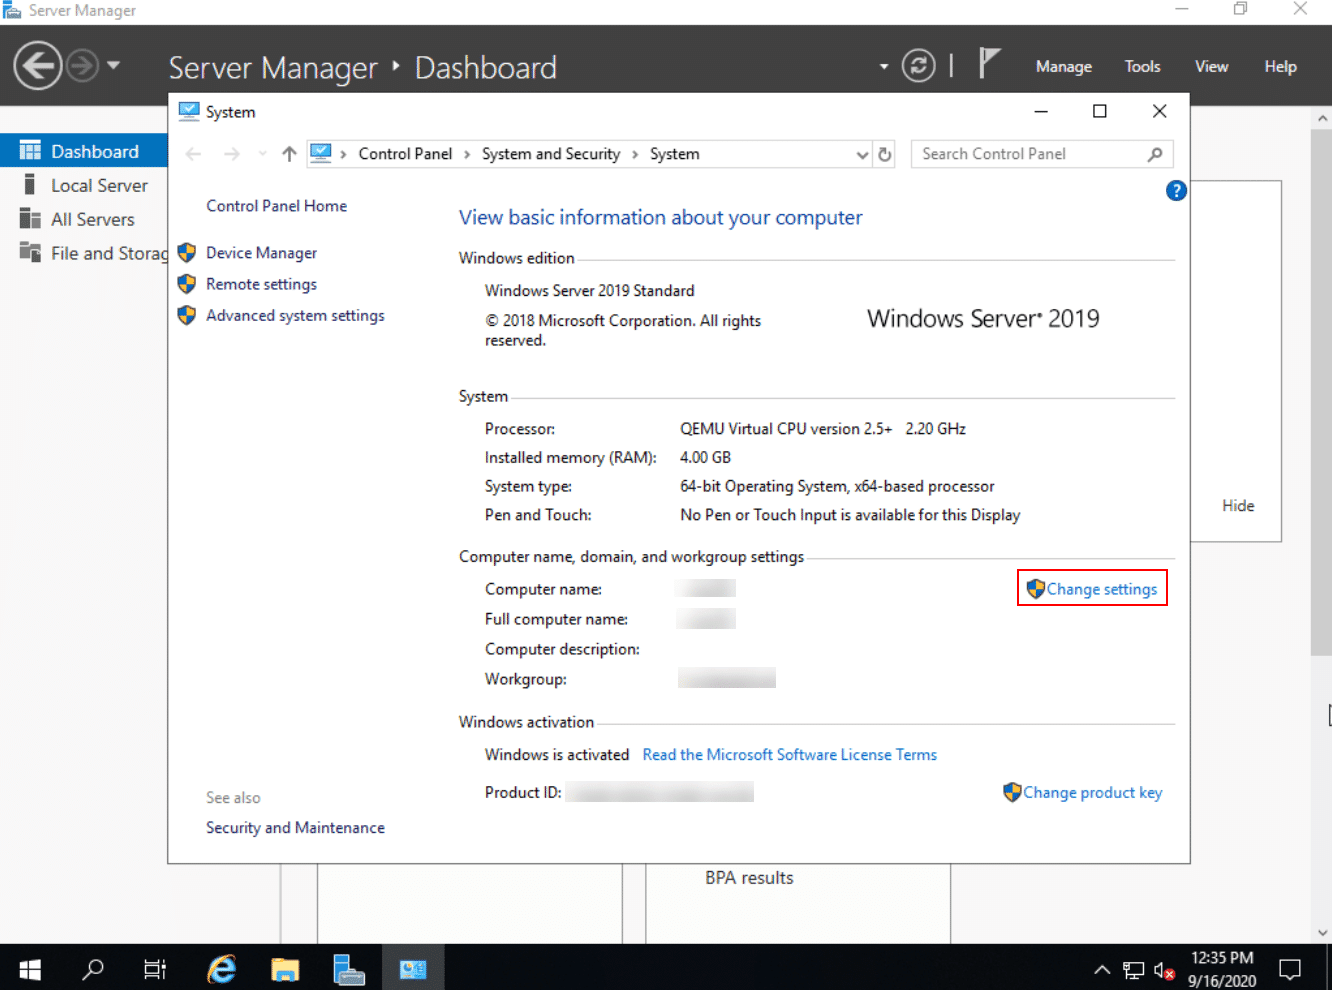Click the Server Manager vertical scrollbar
The height and width of the screenshot is (990, 1332).
1322,525
